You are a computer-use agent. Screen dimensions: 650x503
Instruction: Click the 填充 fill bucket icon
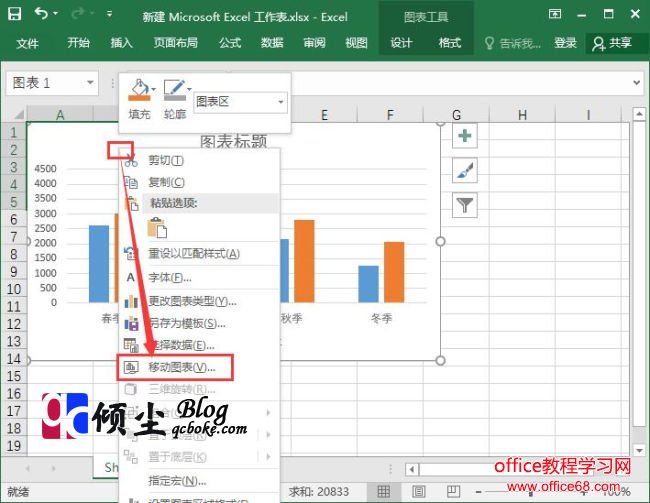click(x=139, y=90)
